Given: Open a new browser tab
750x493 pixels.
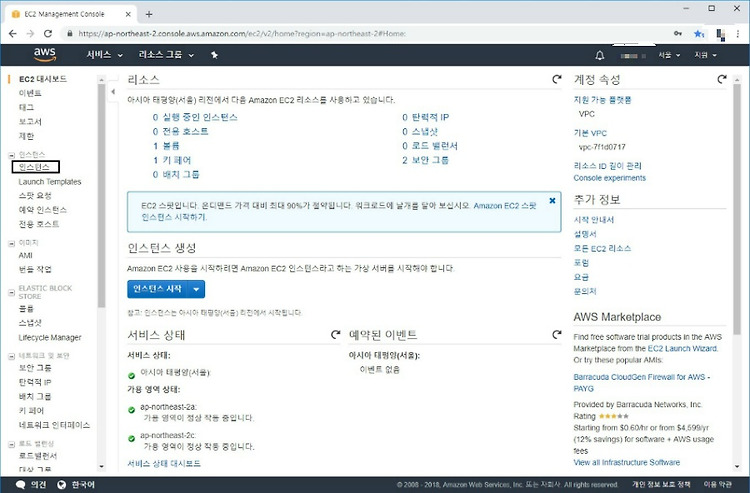Looking at the screenshot, I should (x=149, y=14).
